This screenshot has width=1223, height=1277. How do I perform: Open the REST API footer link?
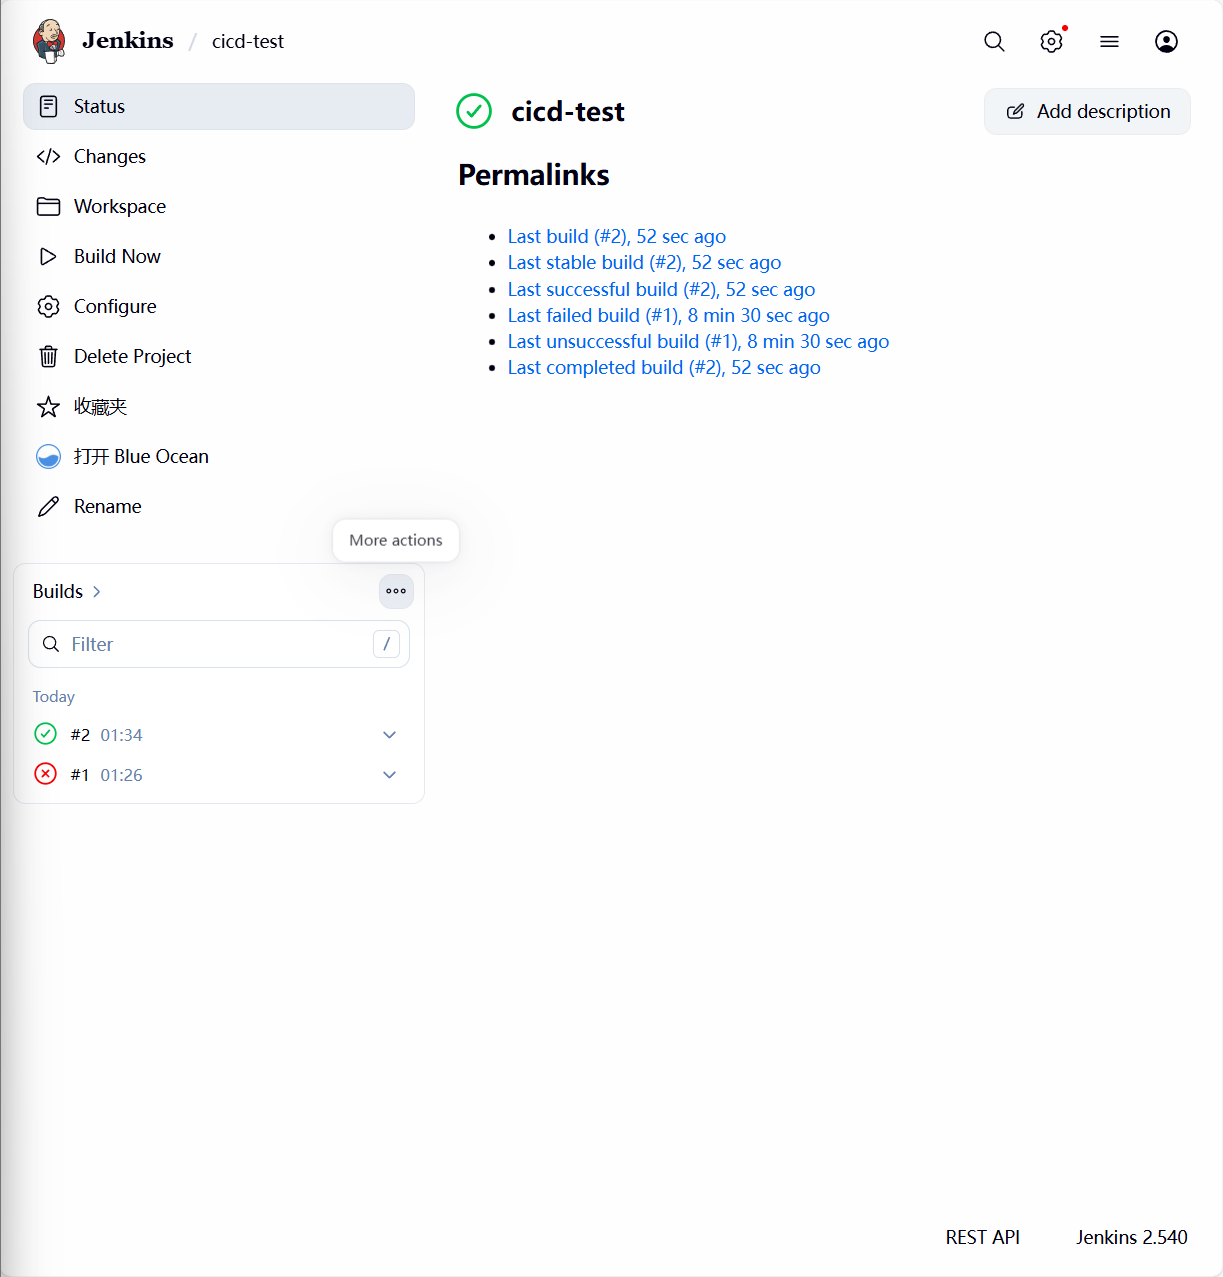coord(983,1237)
